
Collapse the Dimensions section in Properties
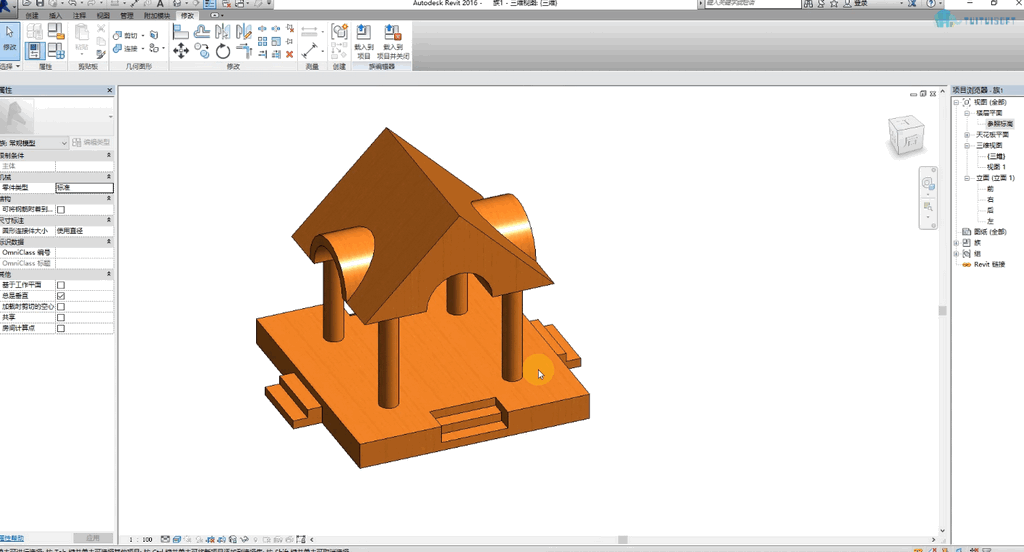108,220
